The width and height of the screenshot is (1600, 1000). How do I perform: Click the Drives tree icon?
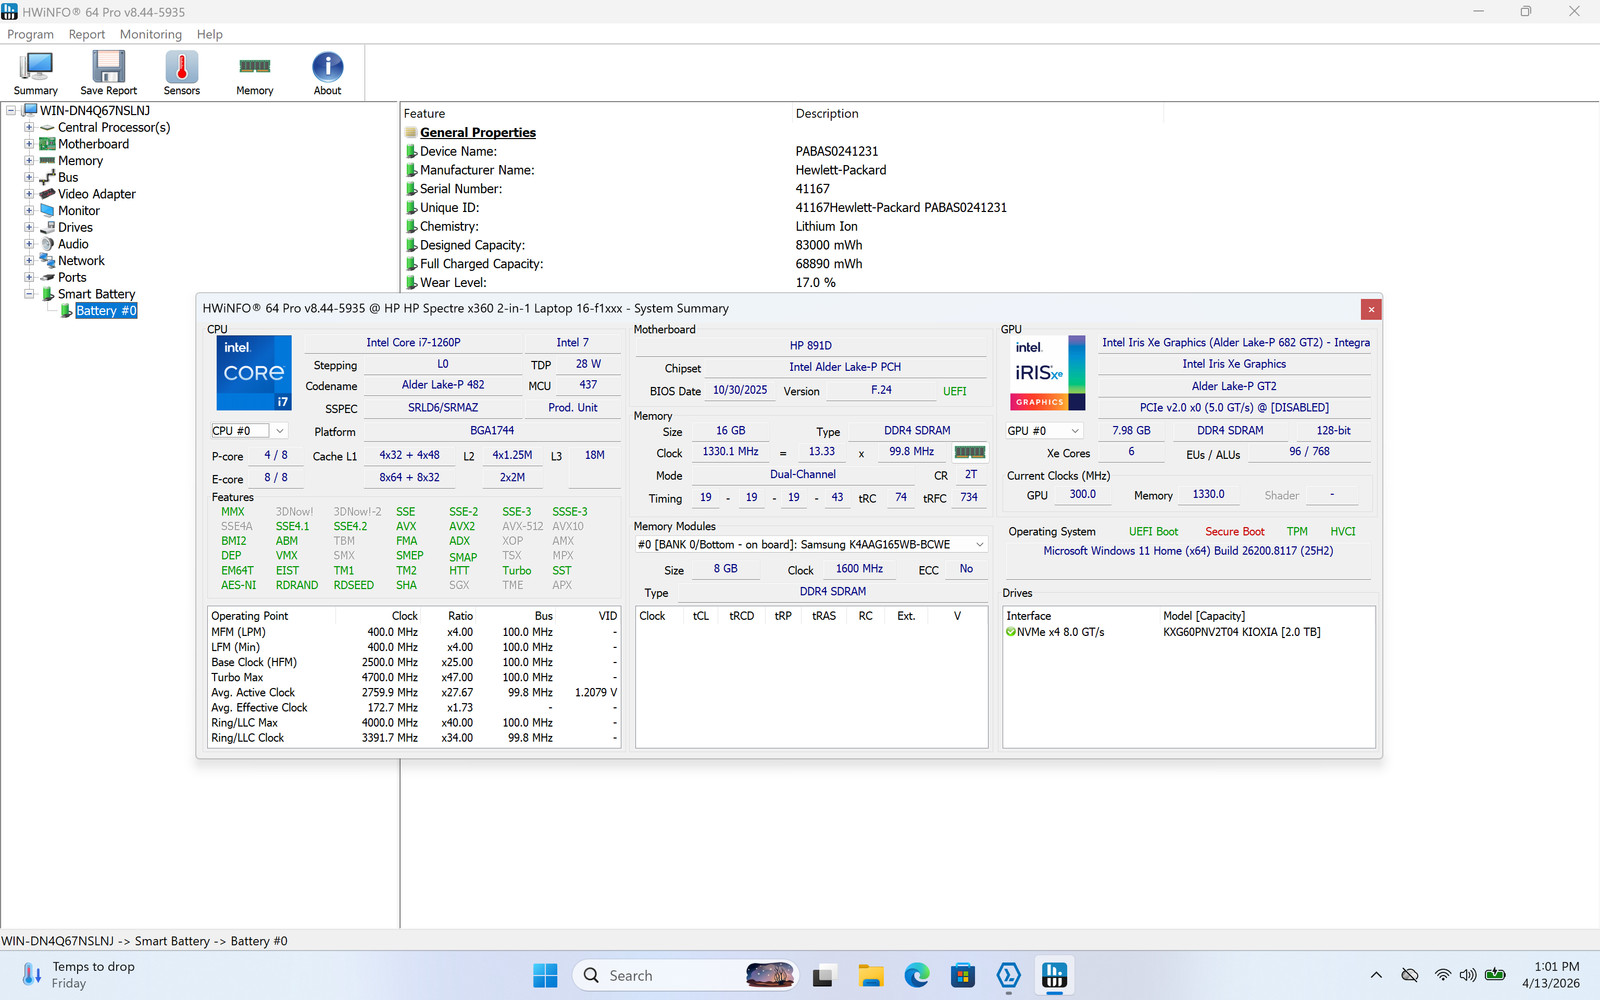[47, 227]
